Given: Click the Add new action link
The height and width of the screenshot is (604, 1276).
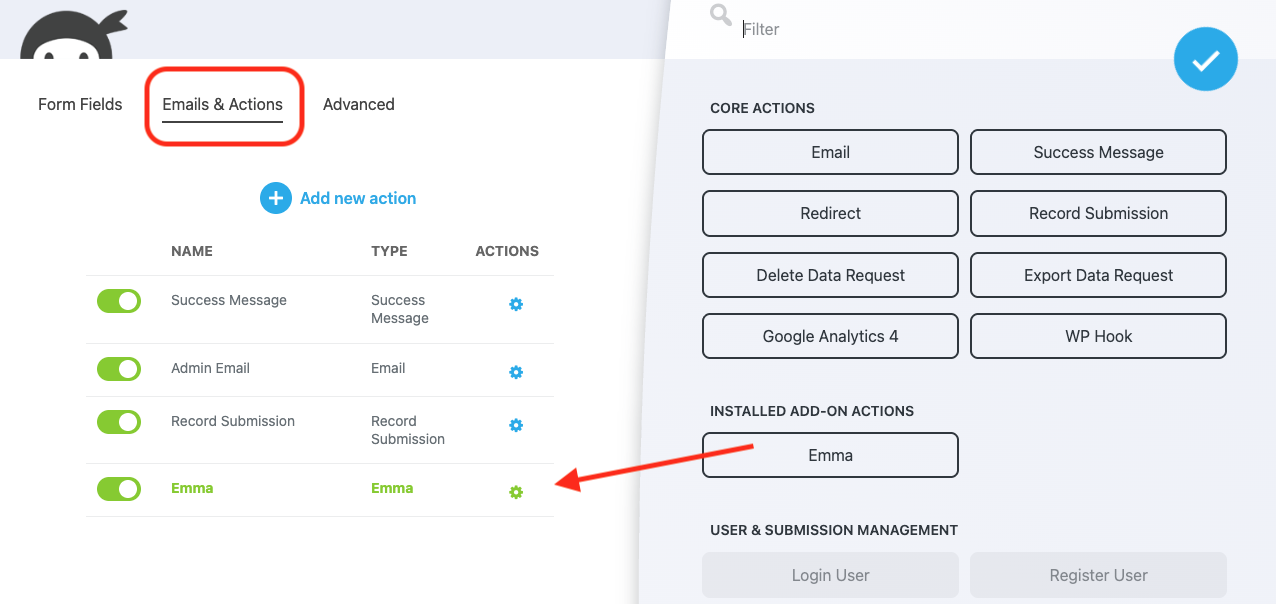Looking at the screenshot, I should point(358,198).
